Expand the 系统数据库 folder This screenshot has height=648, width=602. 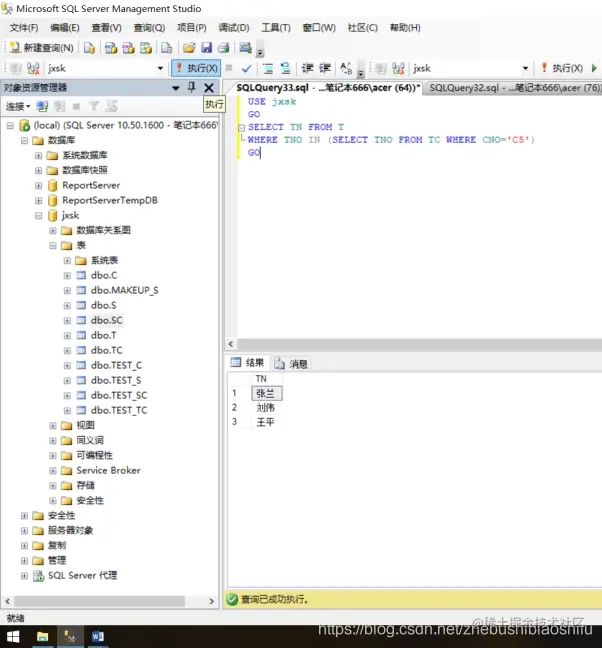[38, 155]
